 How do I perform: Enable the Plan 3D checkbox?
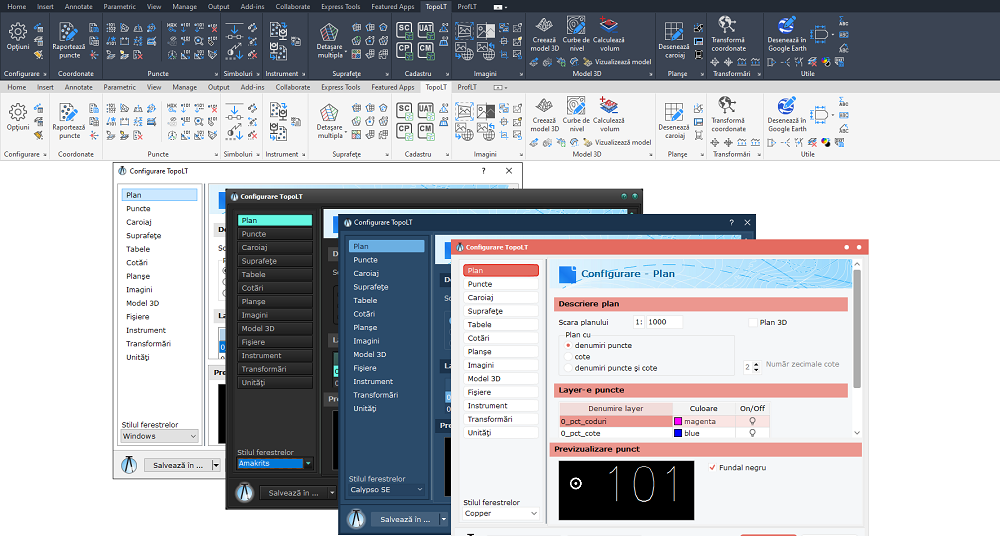point(753,322)
